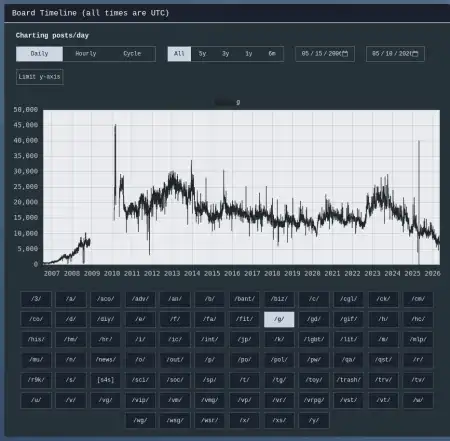Select the /3/ board button
This screenshot has height=441, width=450.
[x=36, y=299]
